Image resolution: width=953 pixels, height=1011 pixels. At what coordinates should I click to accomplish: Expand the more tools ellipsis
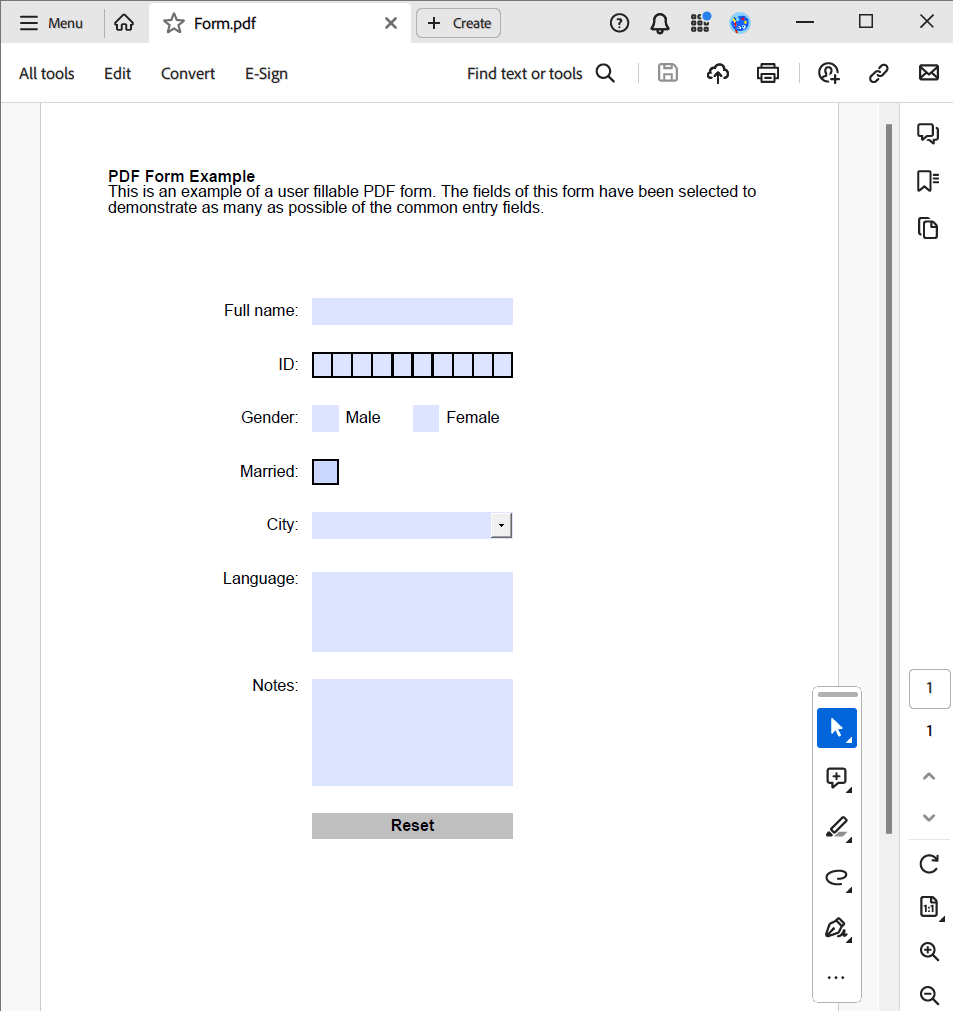coord(837,978)
